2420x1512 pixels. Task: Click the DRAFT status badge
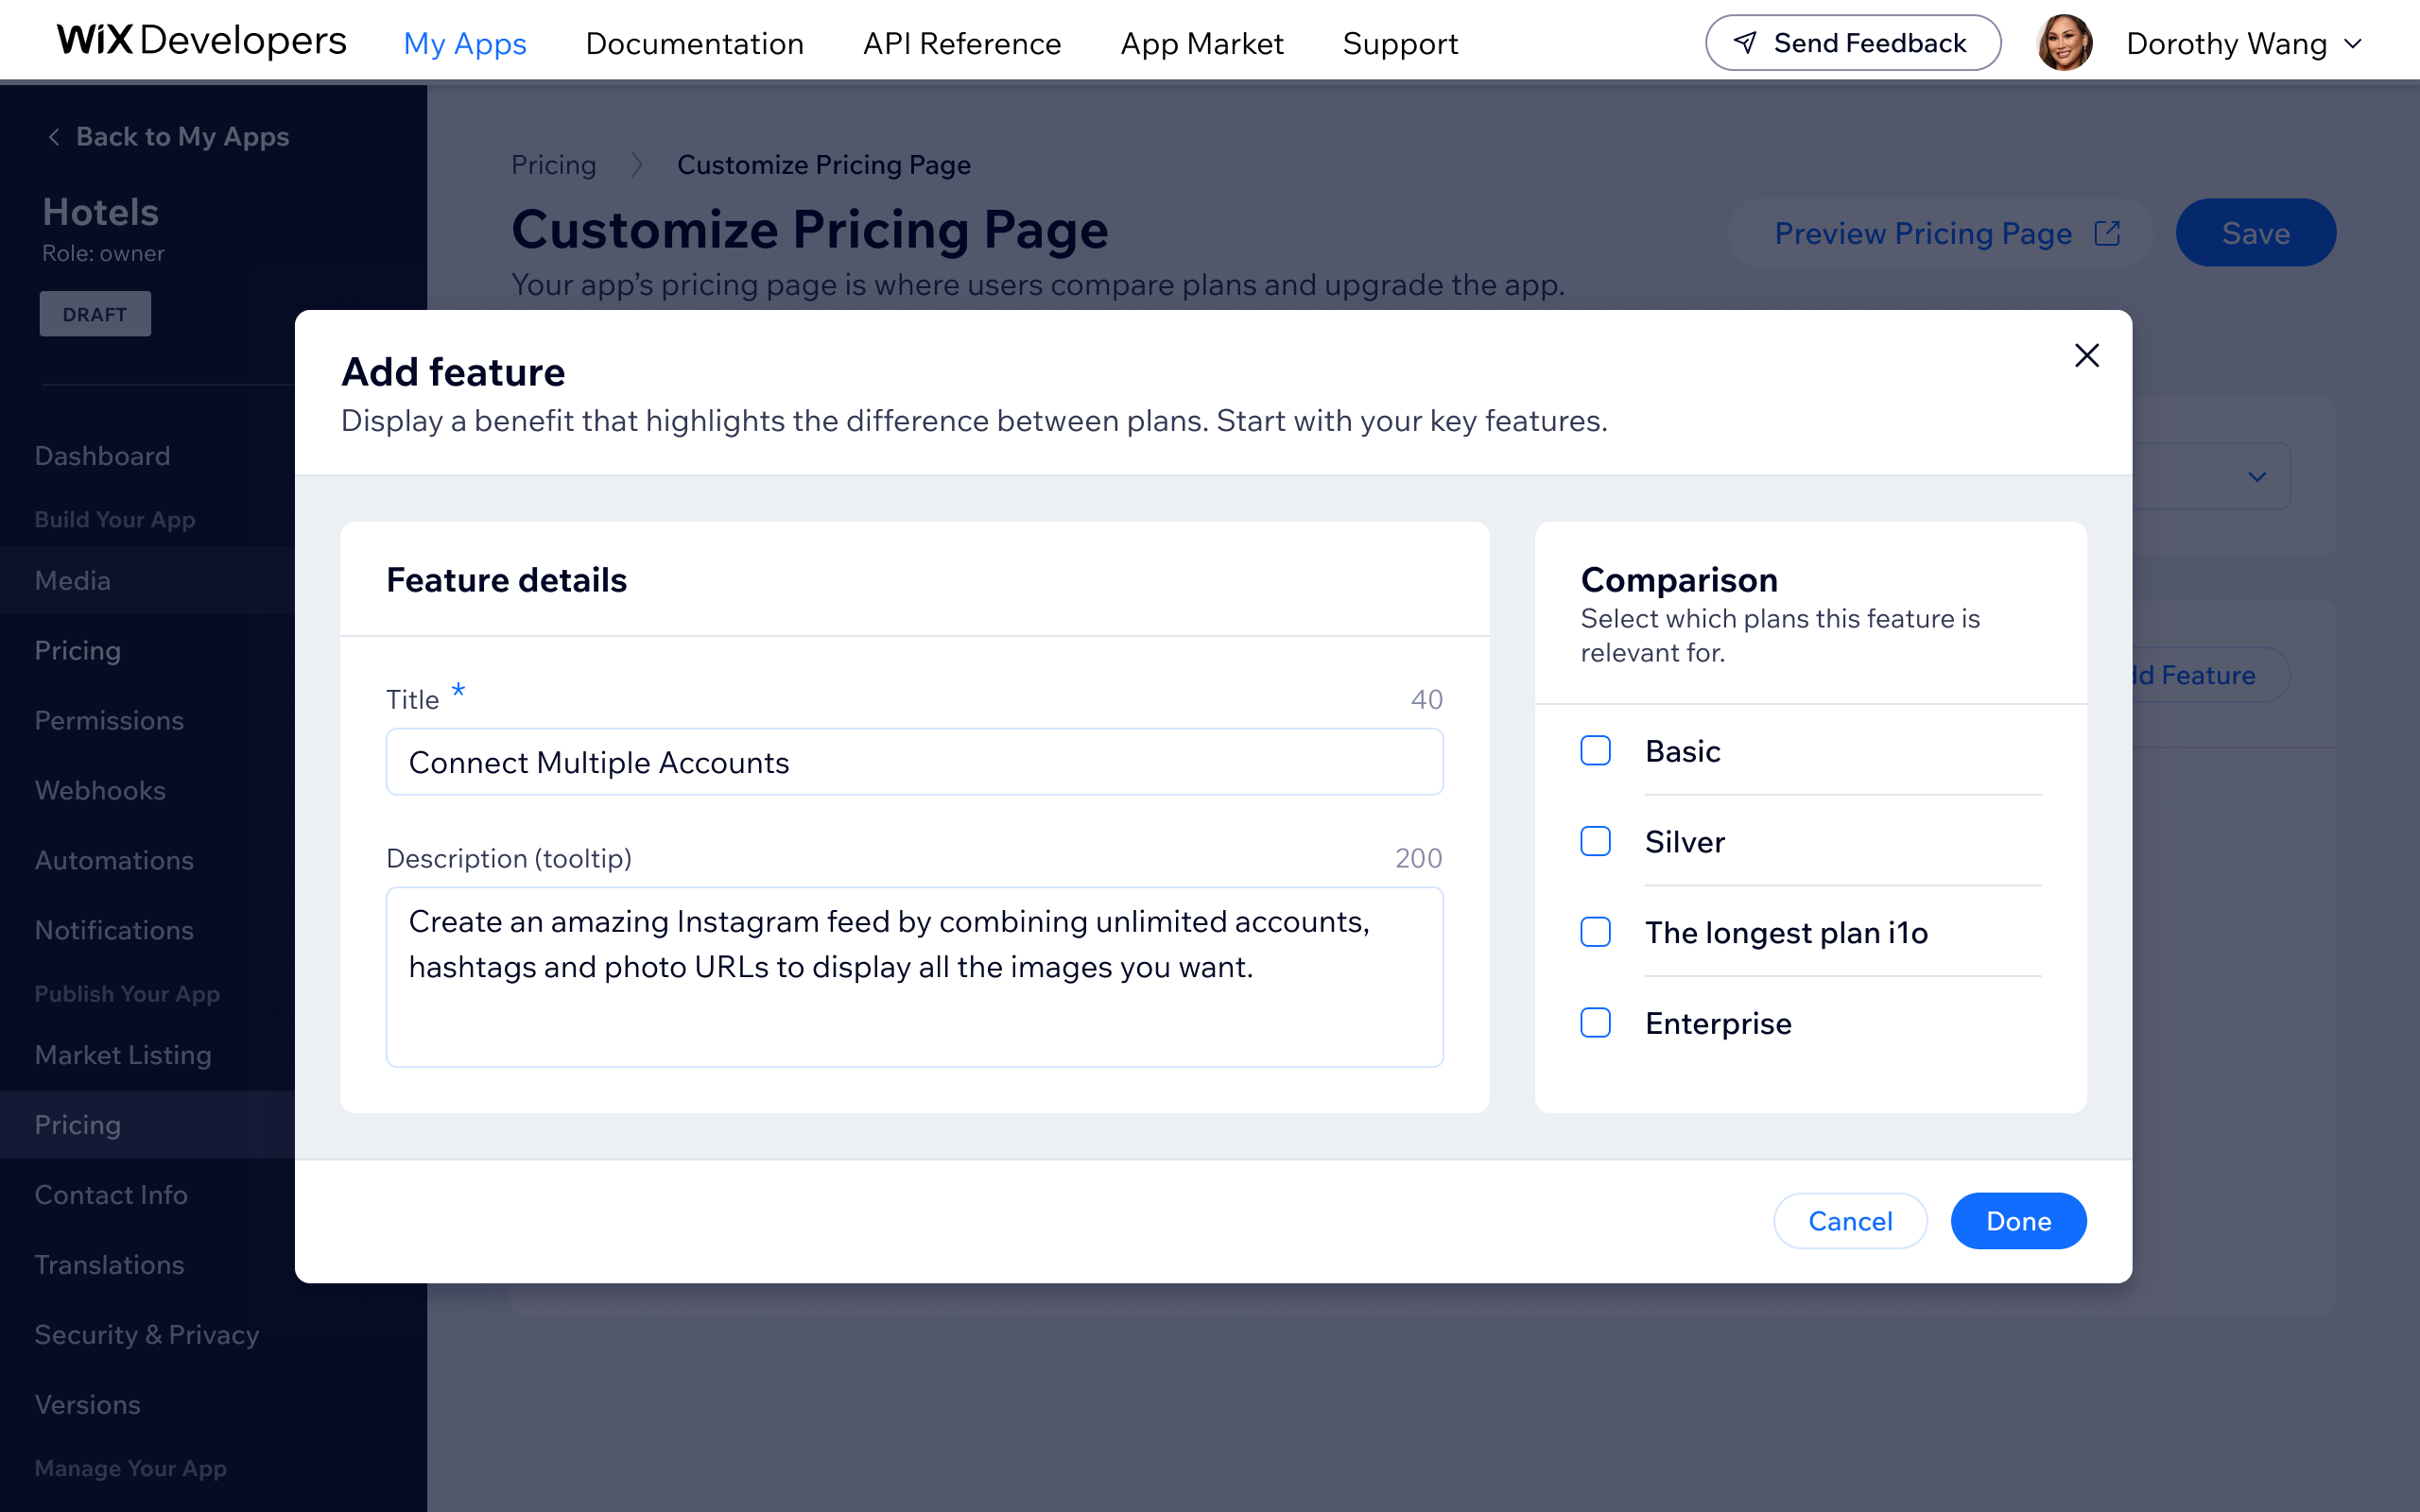pos(95,314)
